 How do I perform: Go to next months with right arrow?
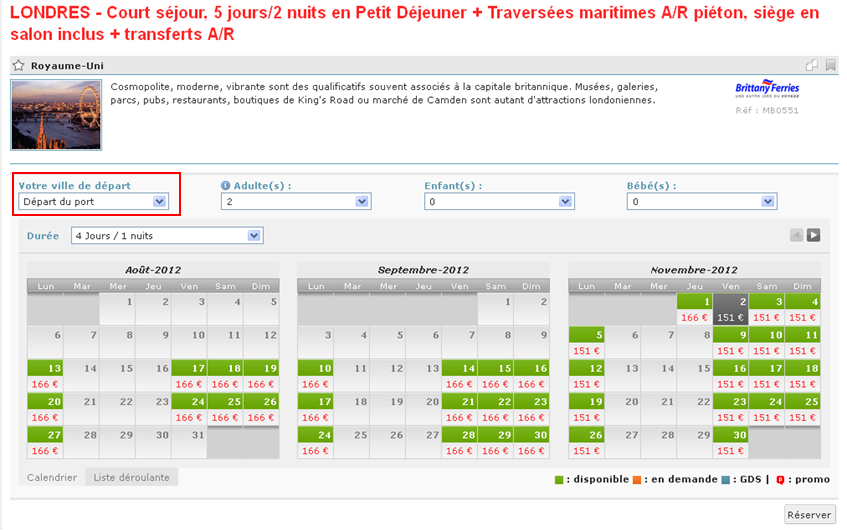pos(814,235)
